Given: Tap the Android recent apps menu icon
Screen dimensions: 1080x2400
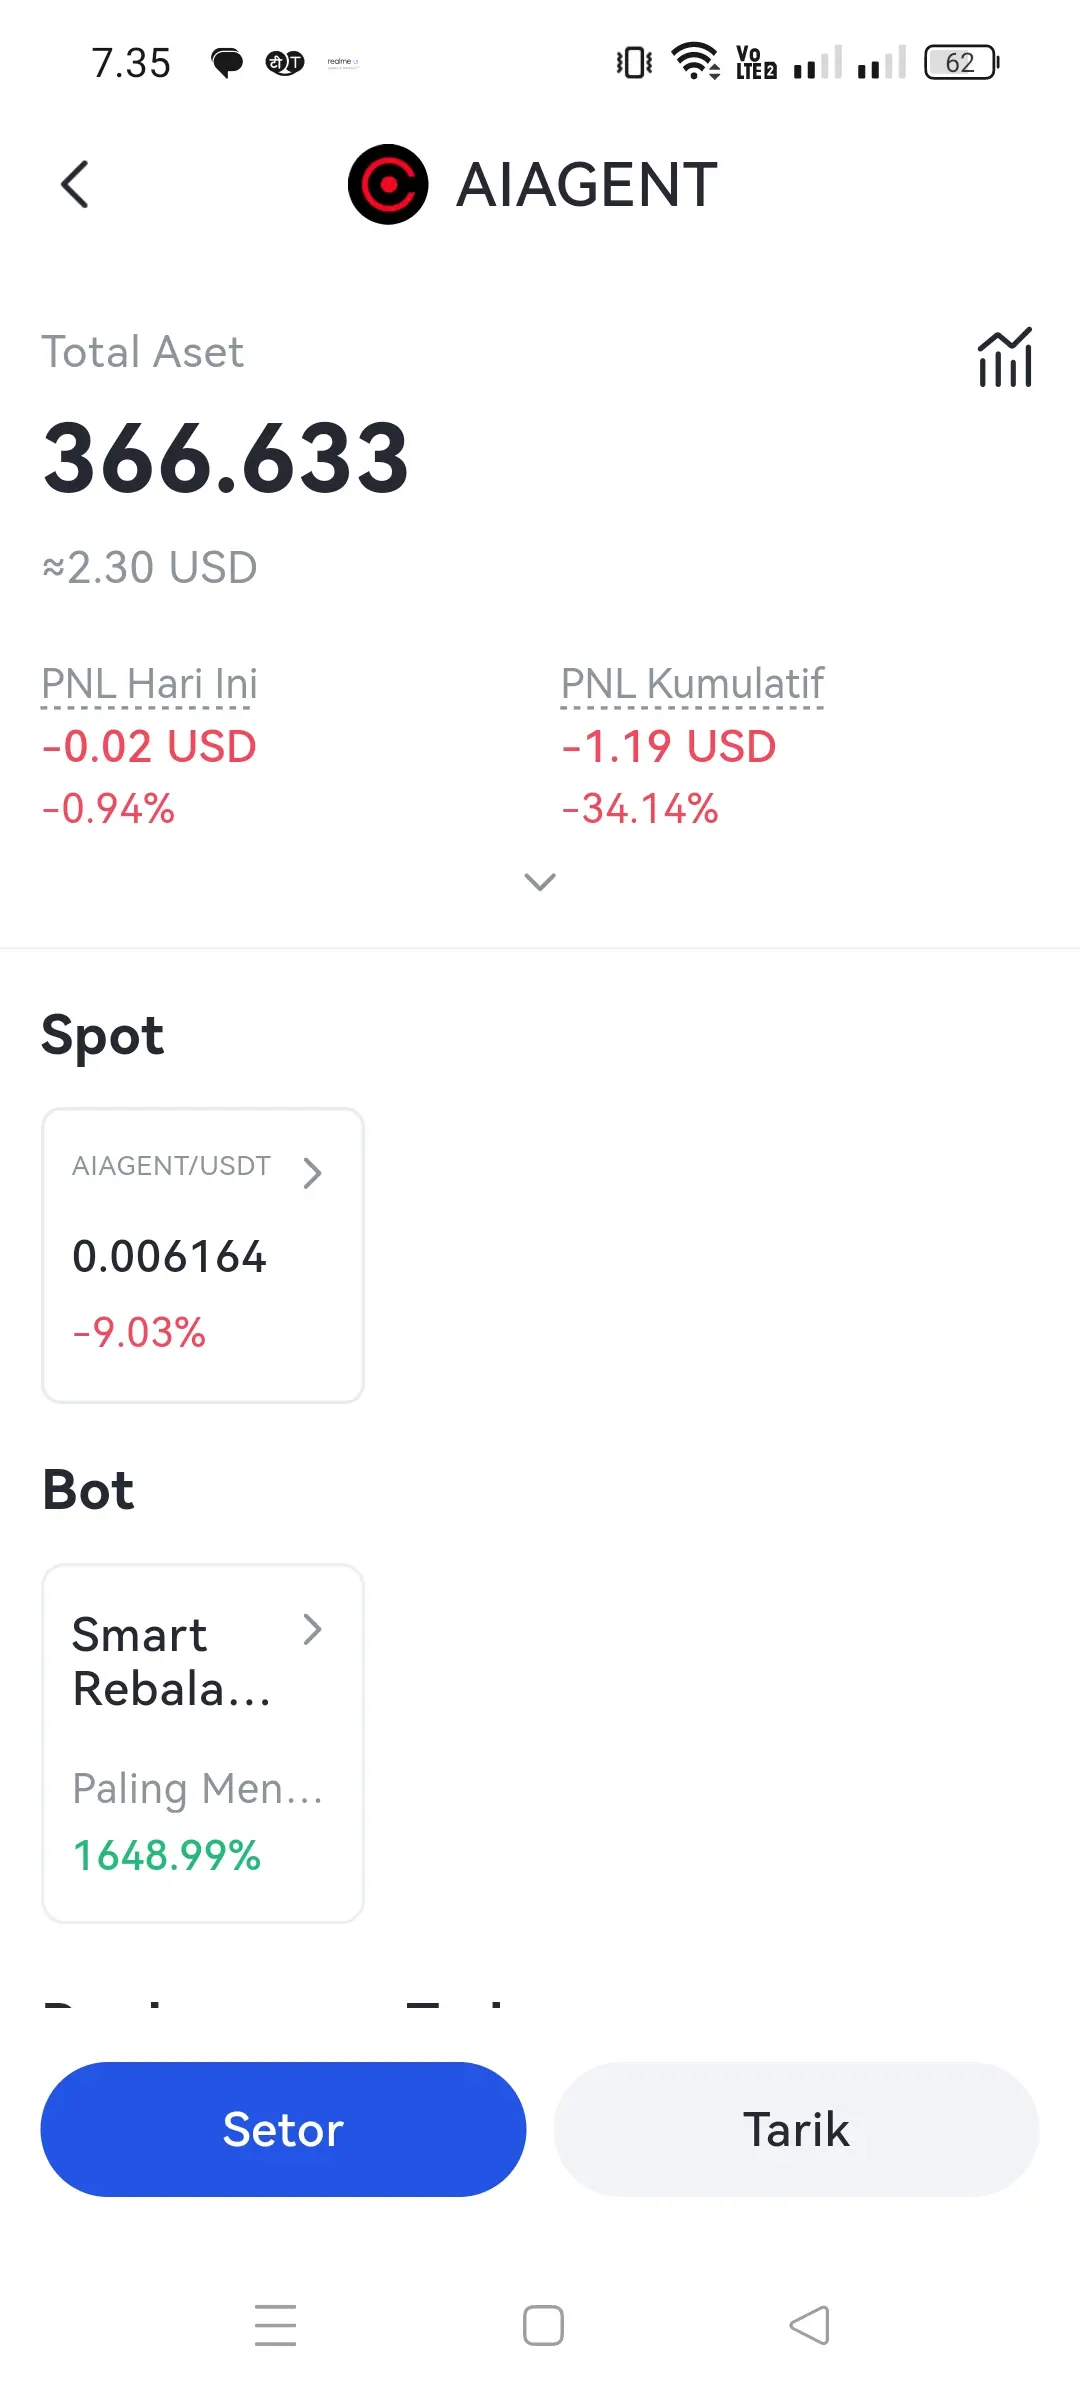Looking at the screenshot, I should point(275,2325).
